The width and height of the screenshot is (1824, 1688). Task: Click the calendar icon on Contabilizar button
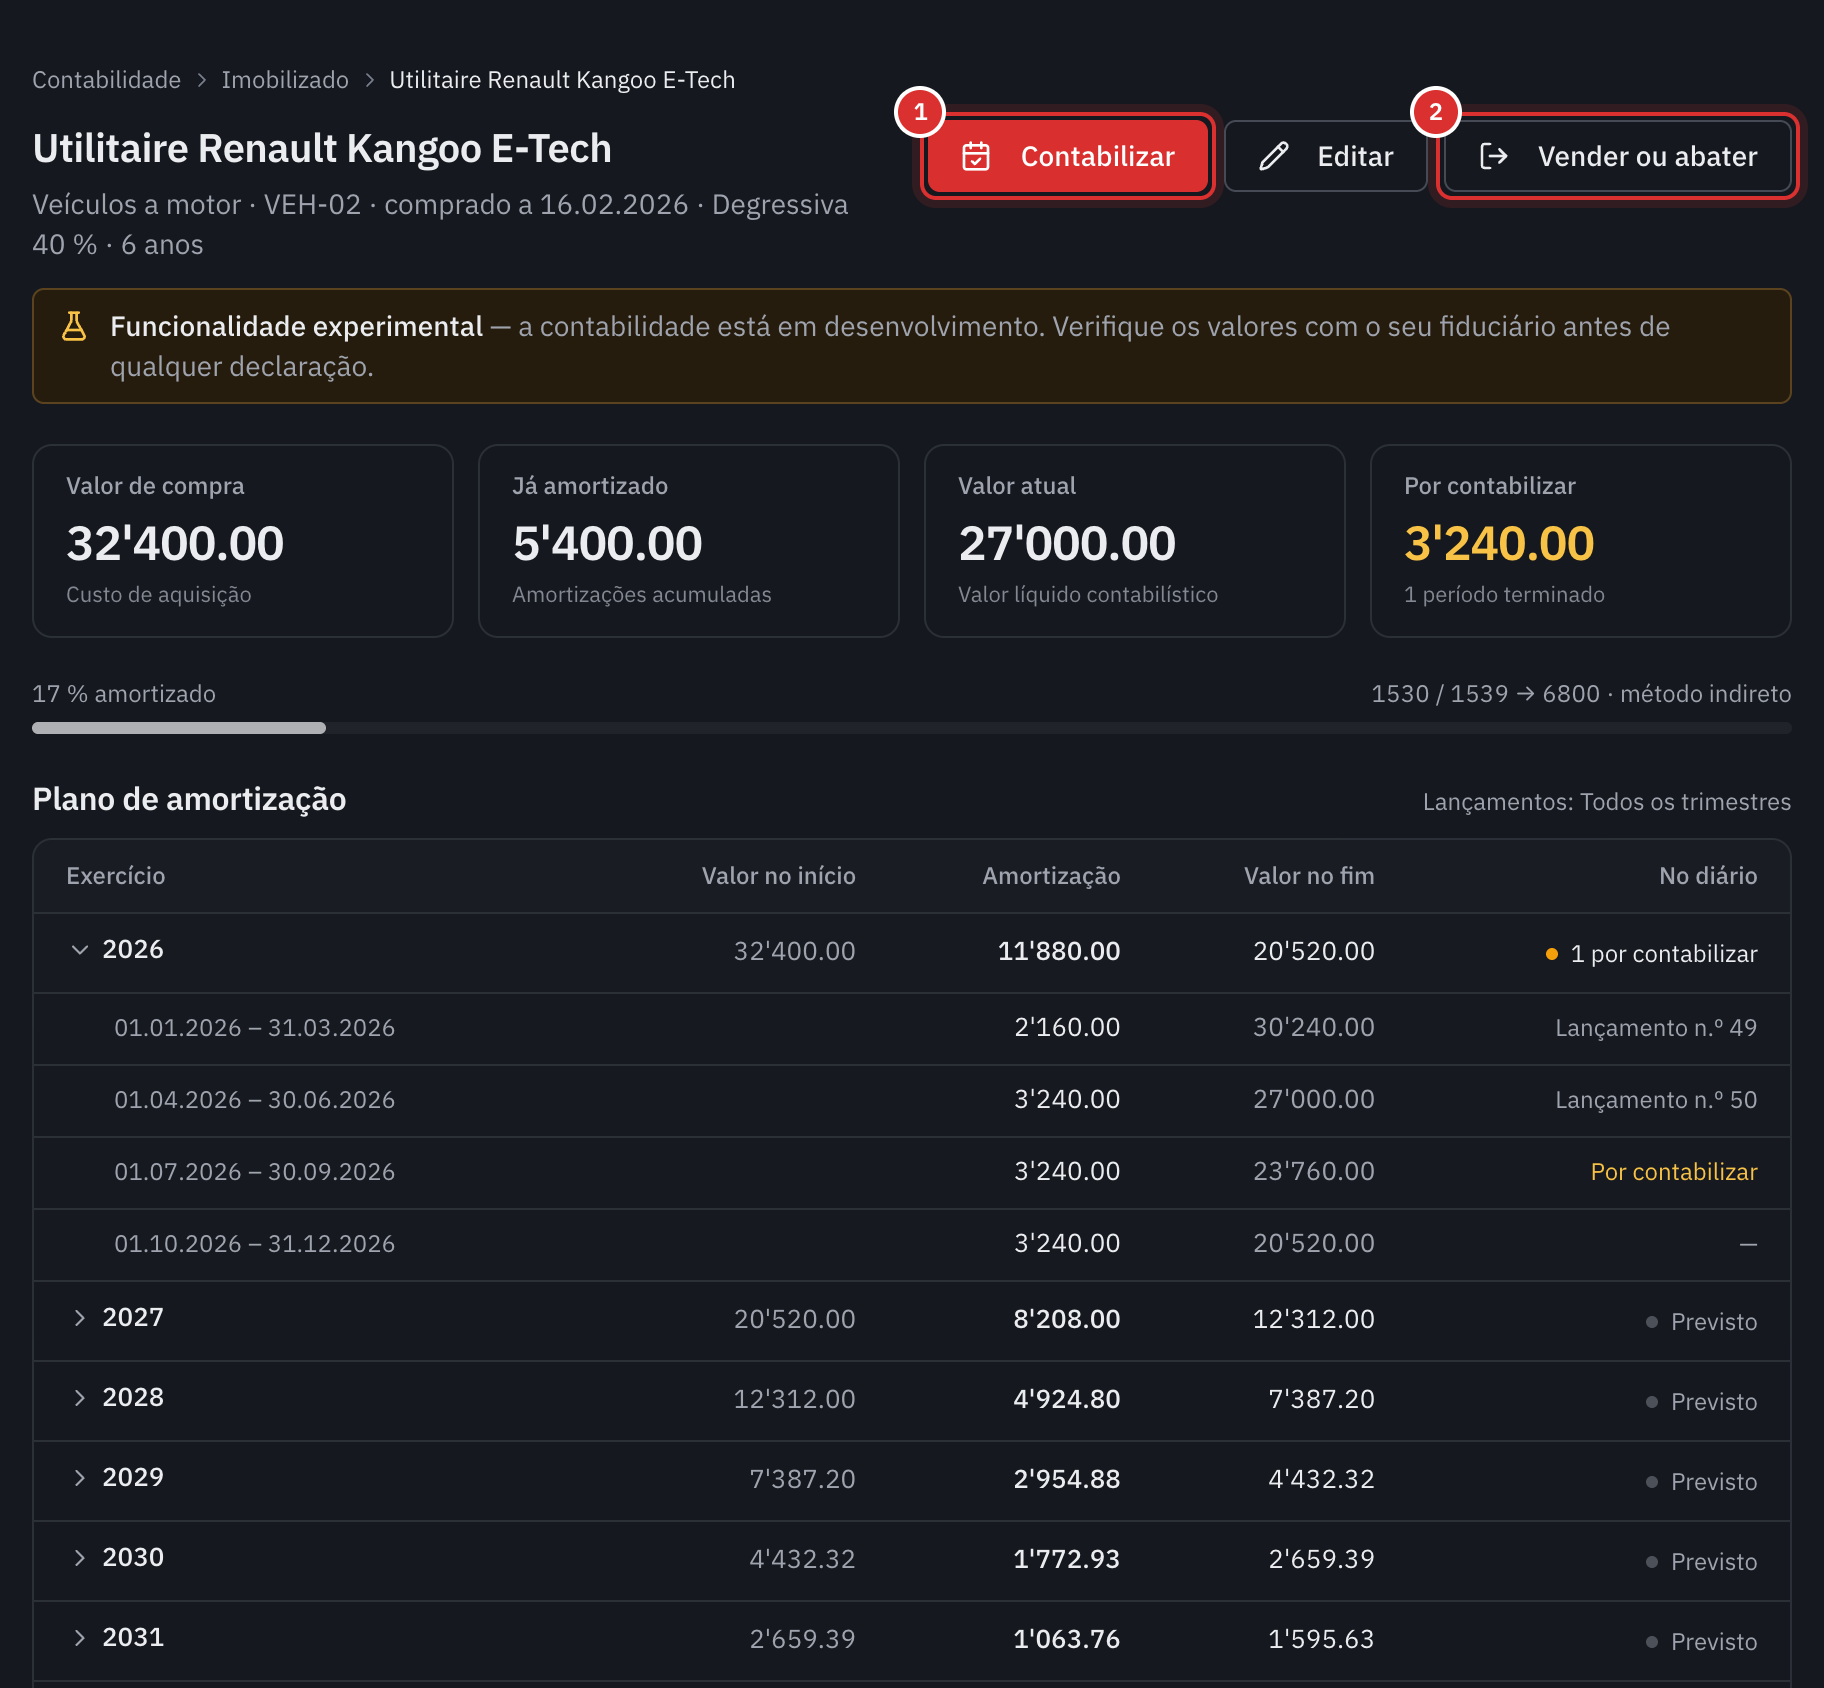click(975, 156)
